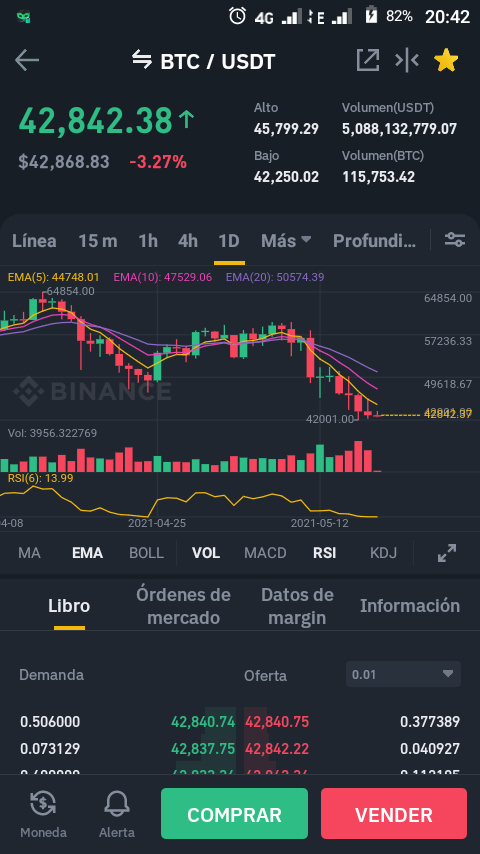Screen dimensions: 480x854
Task: Toggle the MACD indicator
Action: pos(265,553)
